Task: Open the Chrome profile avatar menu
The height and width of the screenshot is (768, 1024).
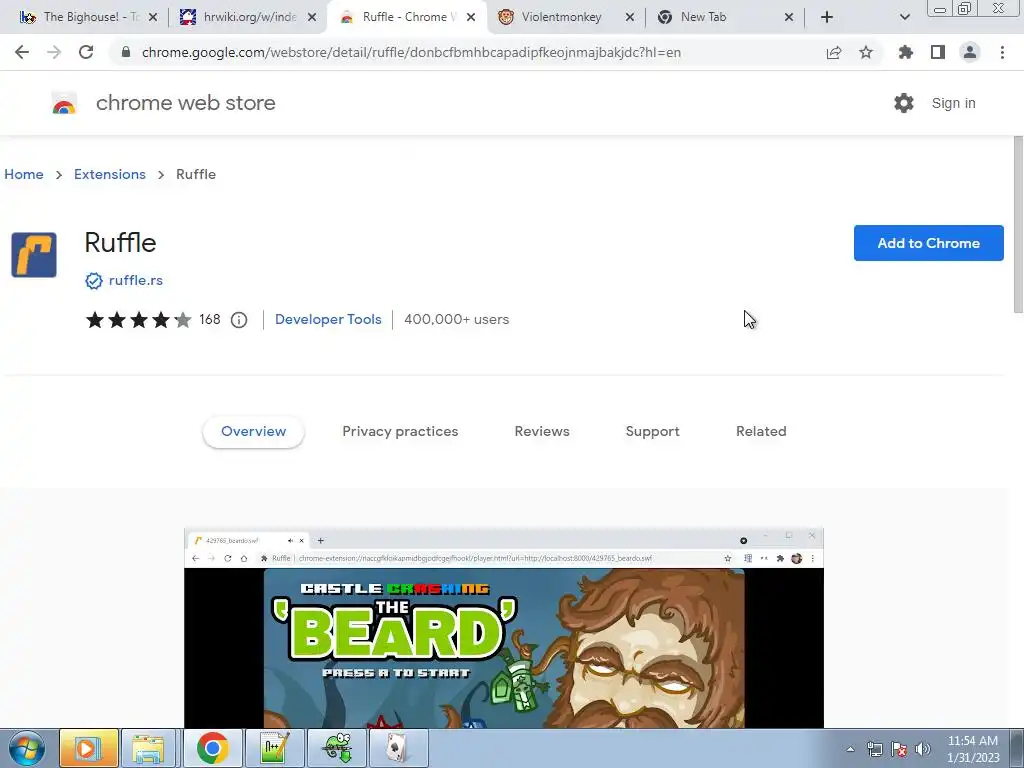Action: [970, 52]
